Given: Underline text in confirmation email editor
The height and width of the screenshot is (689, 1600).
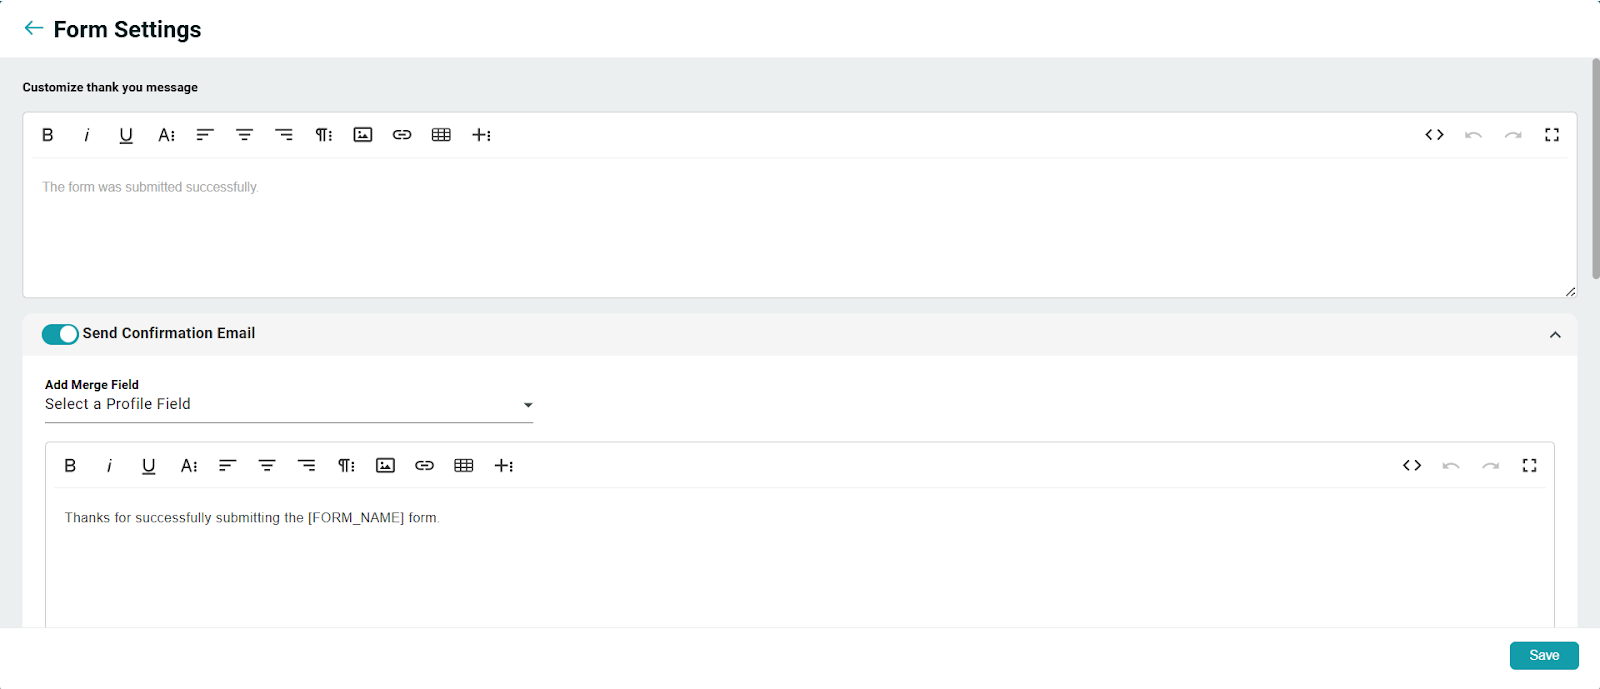Looking at the screenshot, I should point(149,466).
